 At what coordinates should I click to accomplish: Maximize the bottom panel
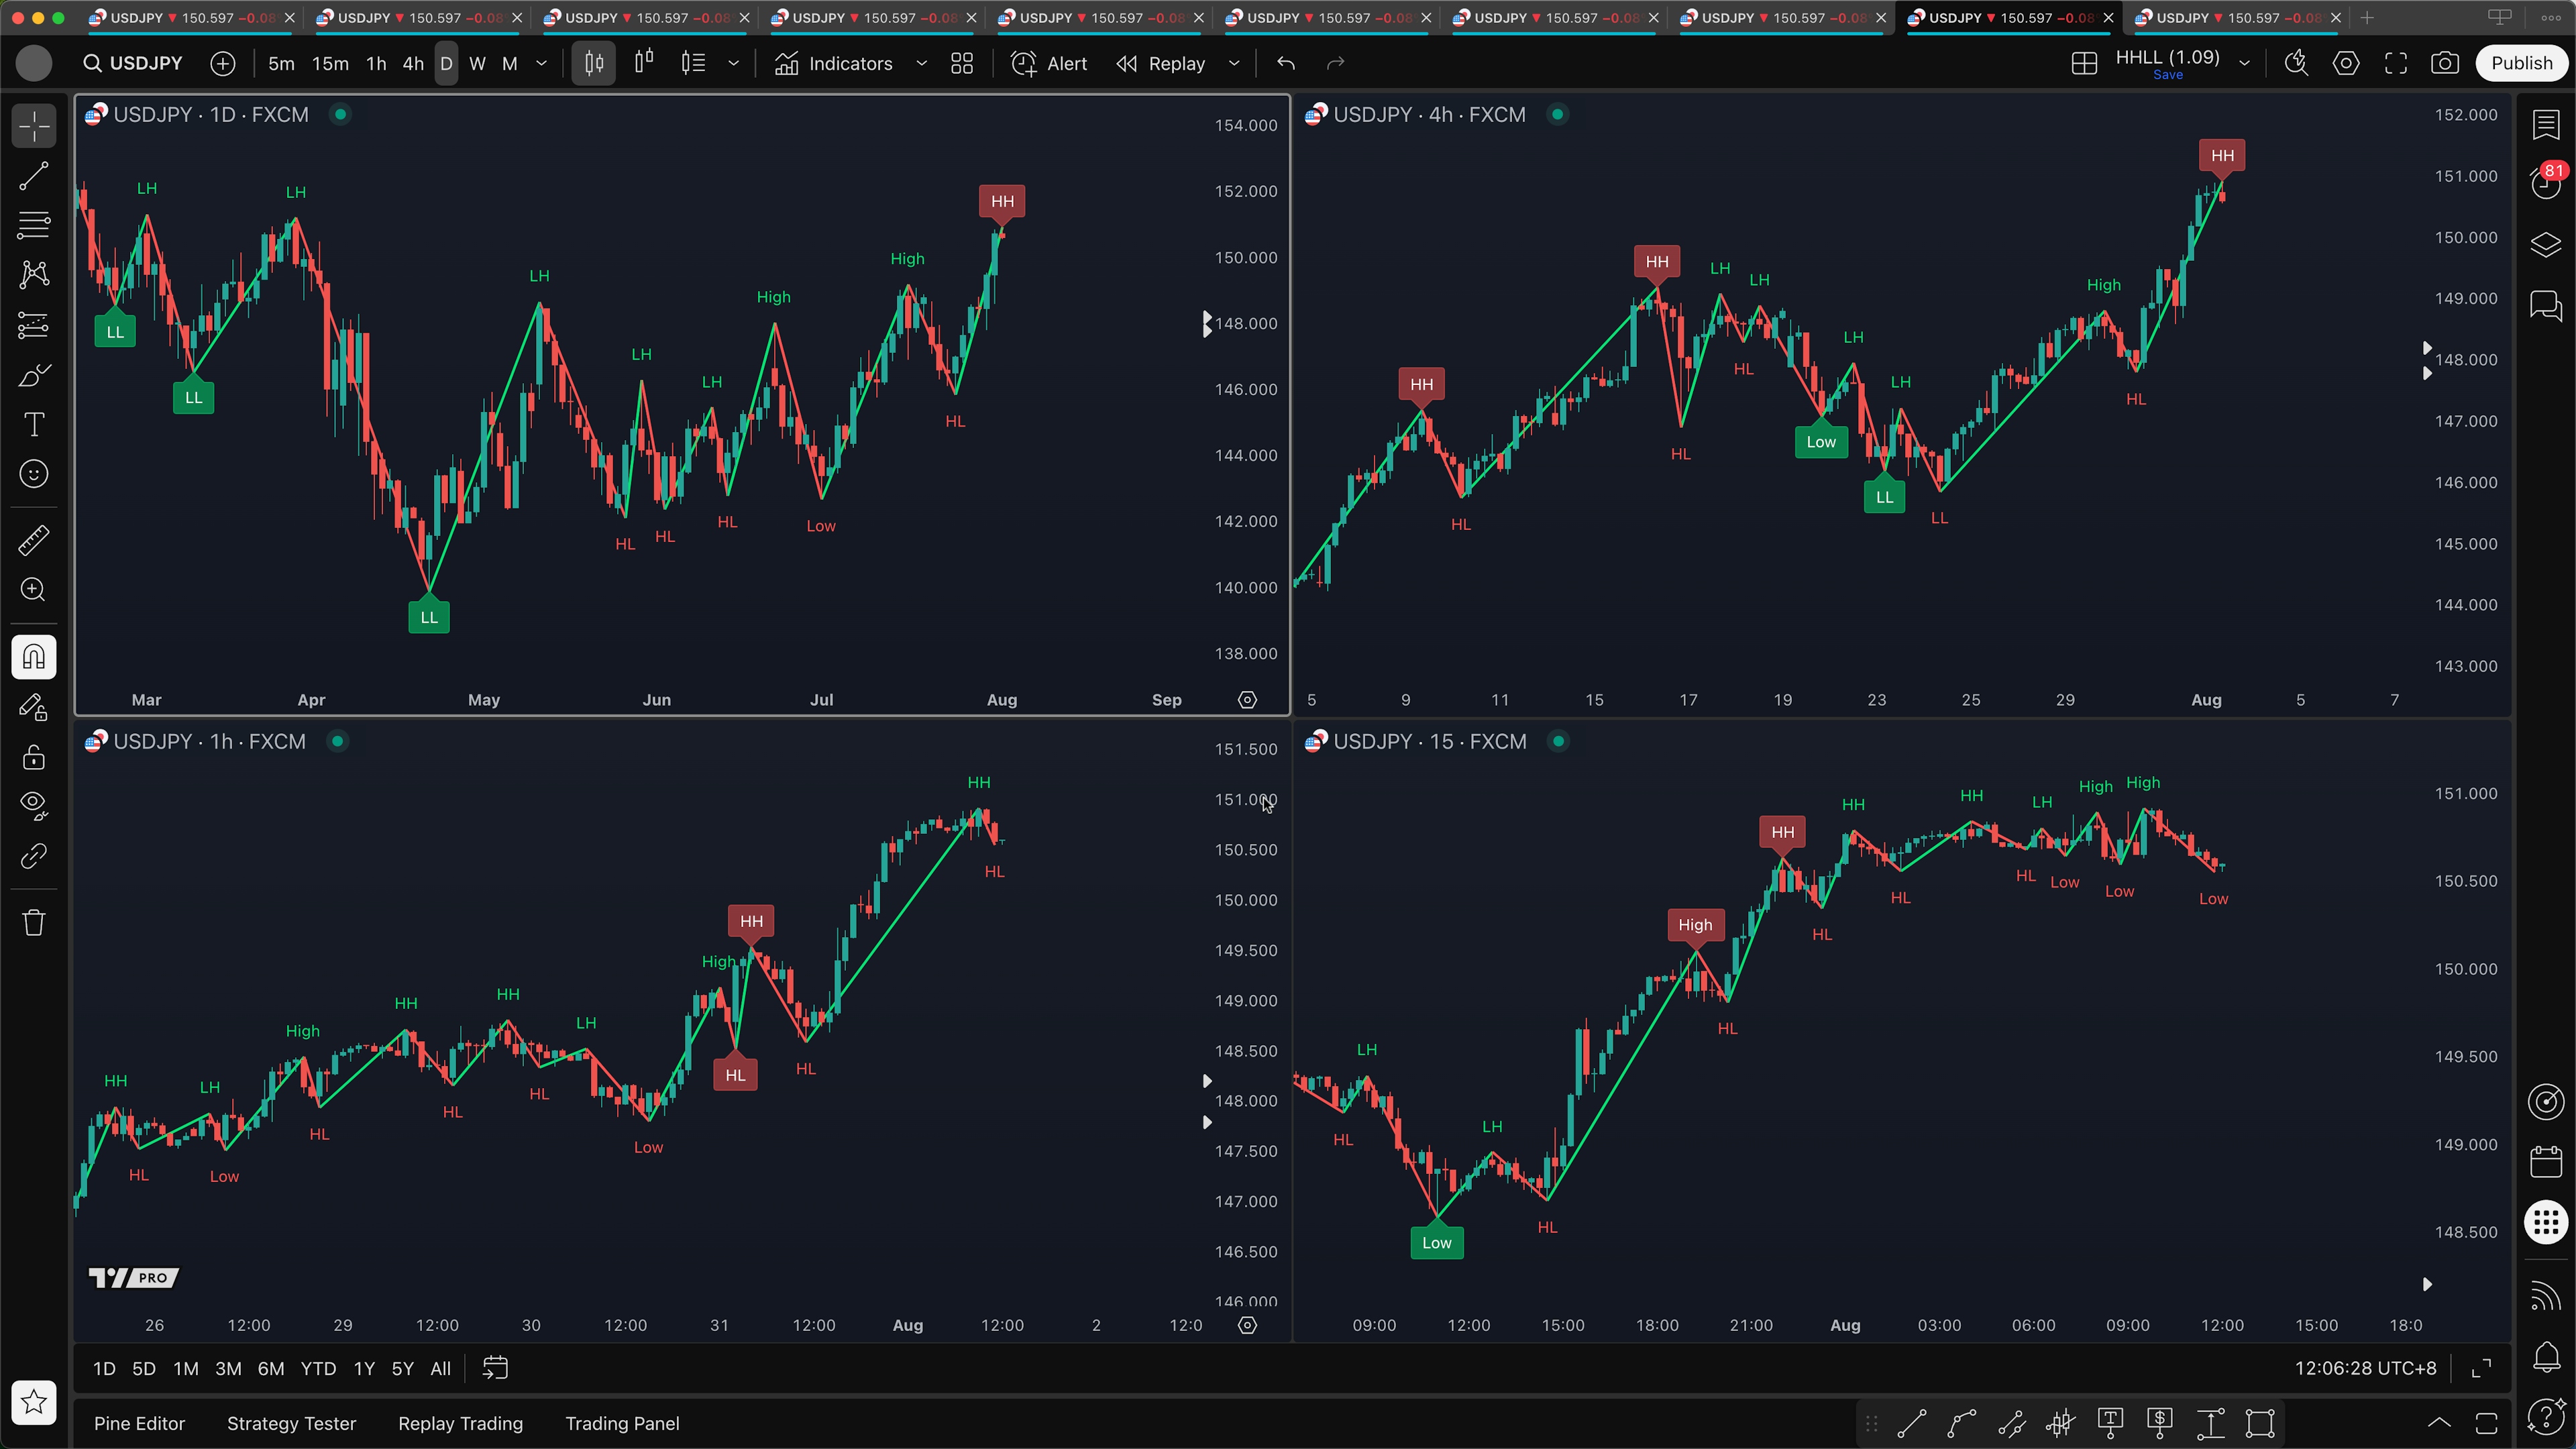[x=2486, y=1423]
